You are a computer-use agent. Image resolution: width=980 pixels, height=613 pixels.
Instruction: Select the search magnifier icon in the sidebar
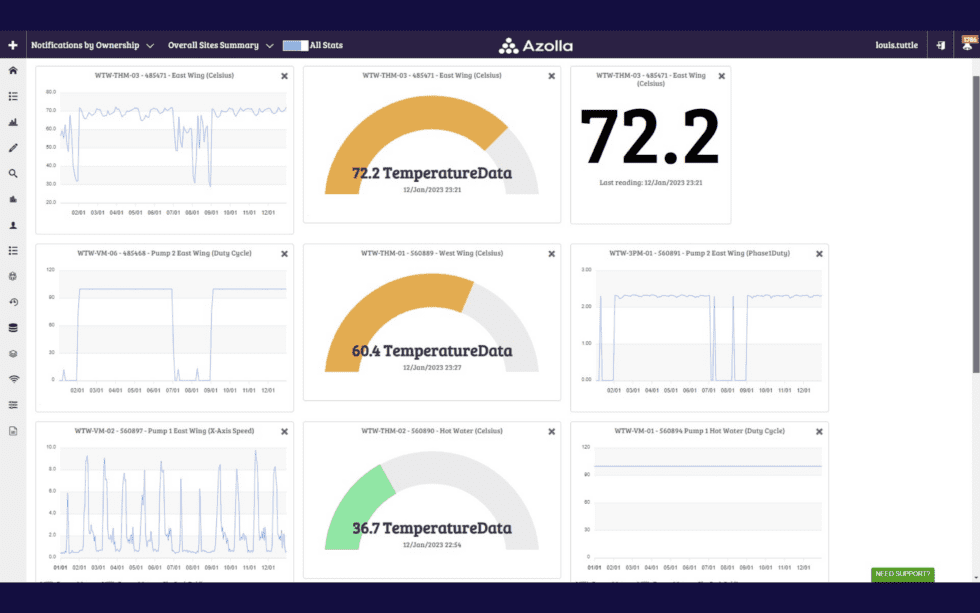pos(12,173)
